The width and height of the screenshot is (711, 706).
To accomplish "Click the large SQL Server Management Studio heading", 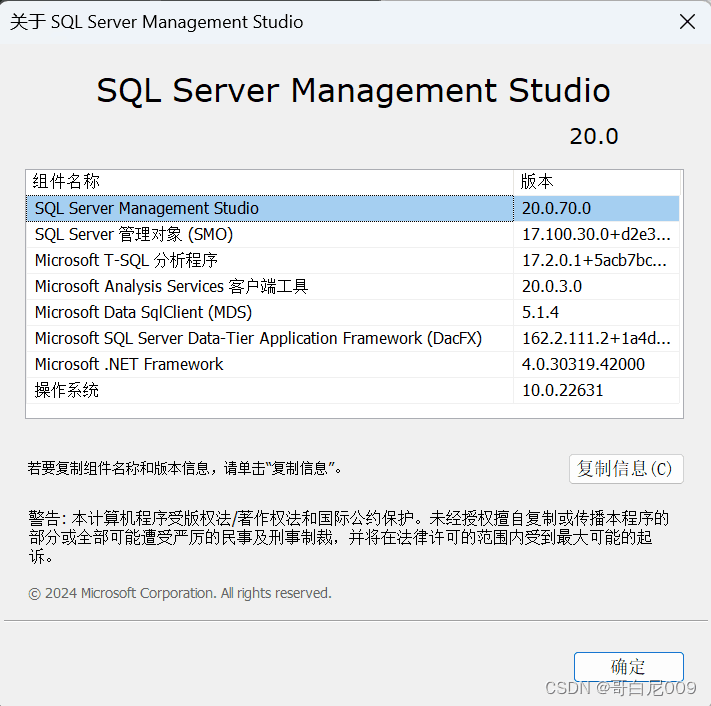I will [353, 90].
